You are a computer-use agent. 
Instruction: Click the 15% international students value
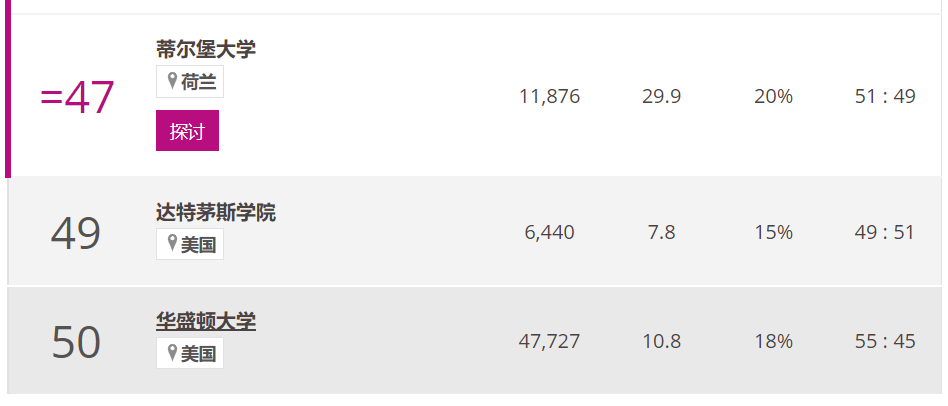tap(773, 233)
